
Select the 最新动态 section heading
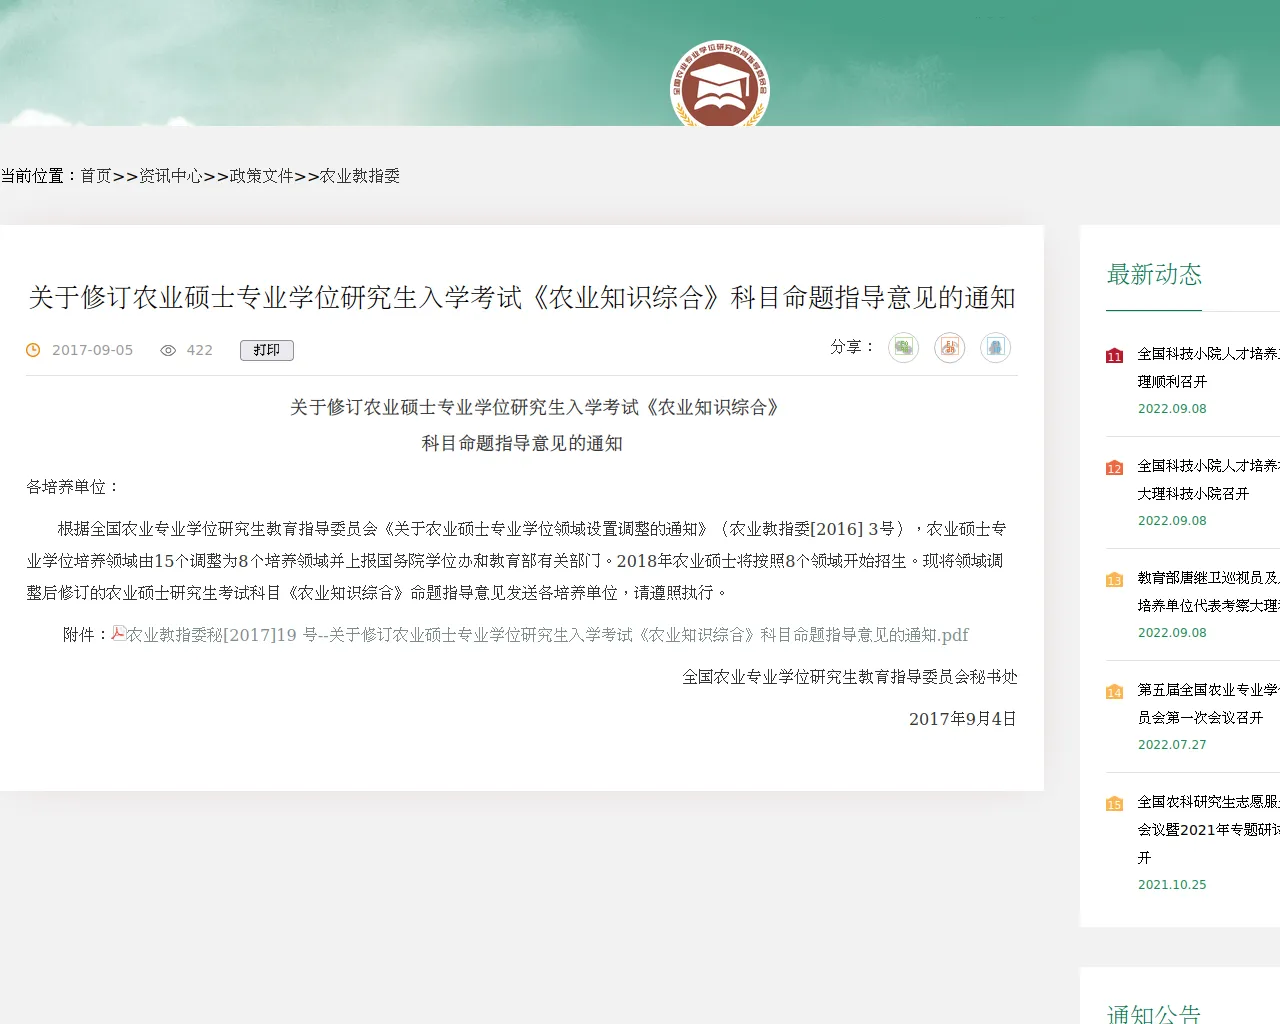pos(1154,275)
